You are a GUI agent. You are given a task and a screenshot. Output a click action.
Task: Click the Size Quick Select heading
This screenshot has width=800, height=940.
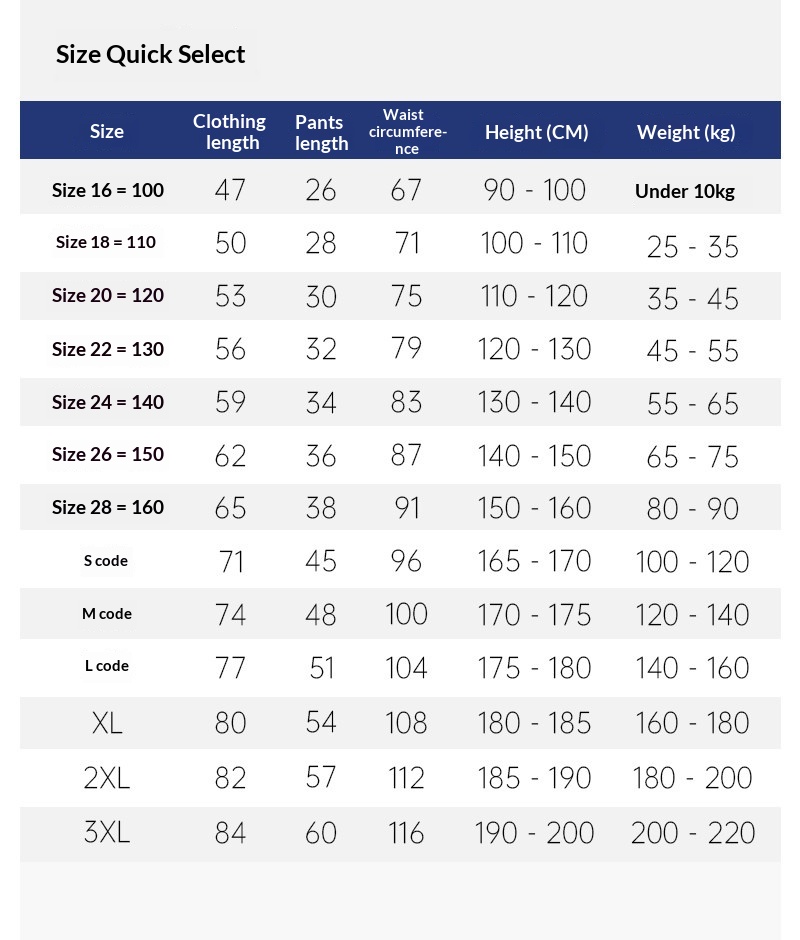coord(150,54)
